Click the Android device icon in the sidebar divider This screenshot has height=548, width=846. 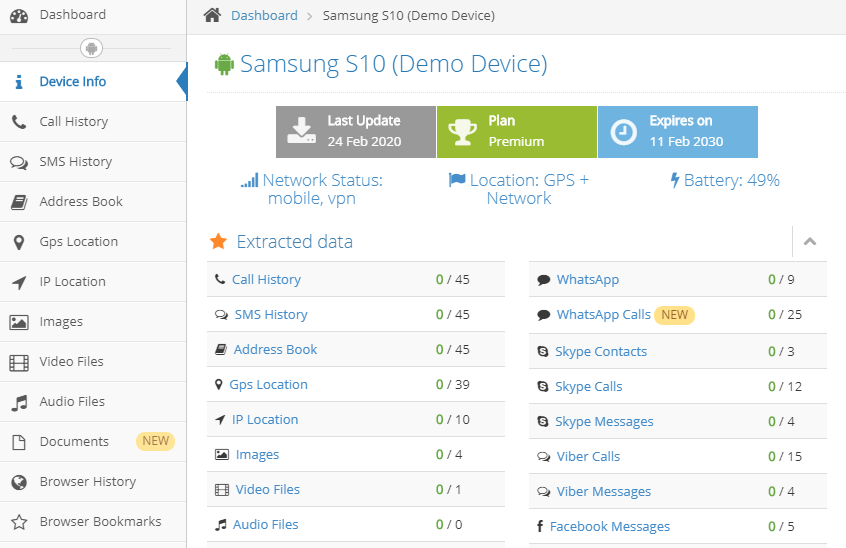pos(92,49)
